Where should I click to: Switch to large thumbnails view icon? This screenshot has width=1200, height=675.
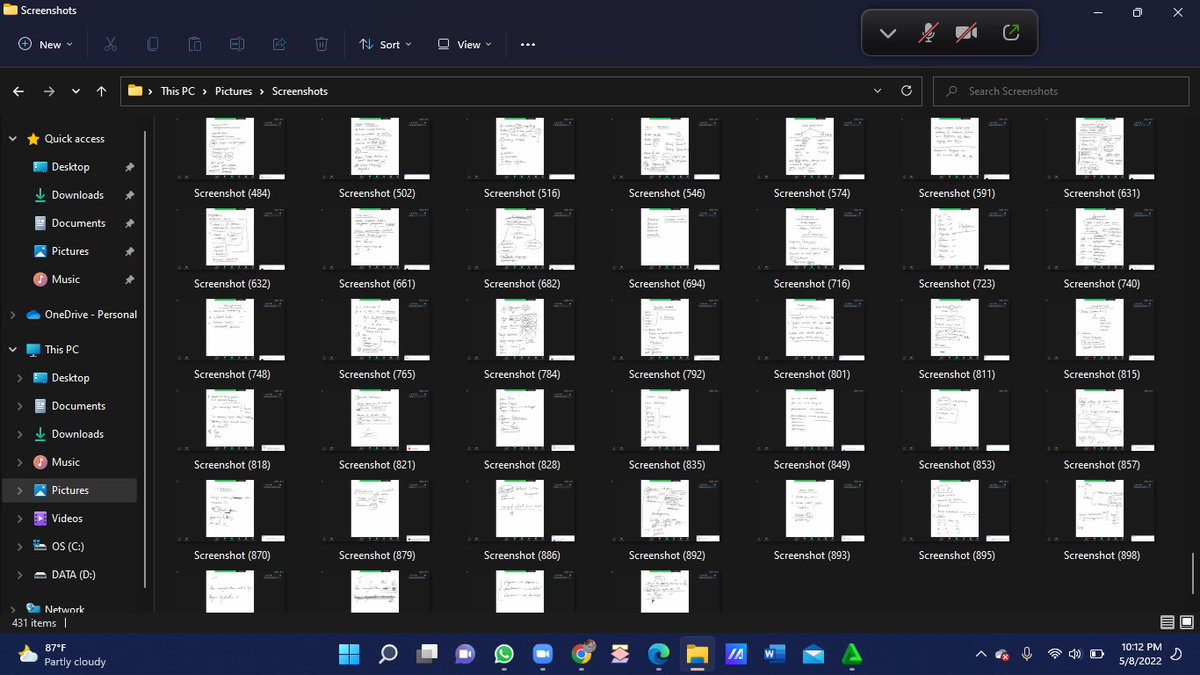(1186, 622)
